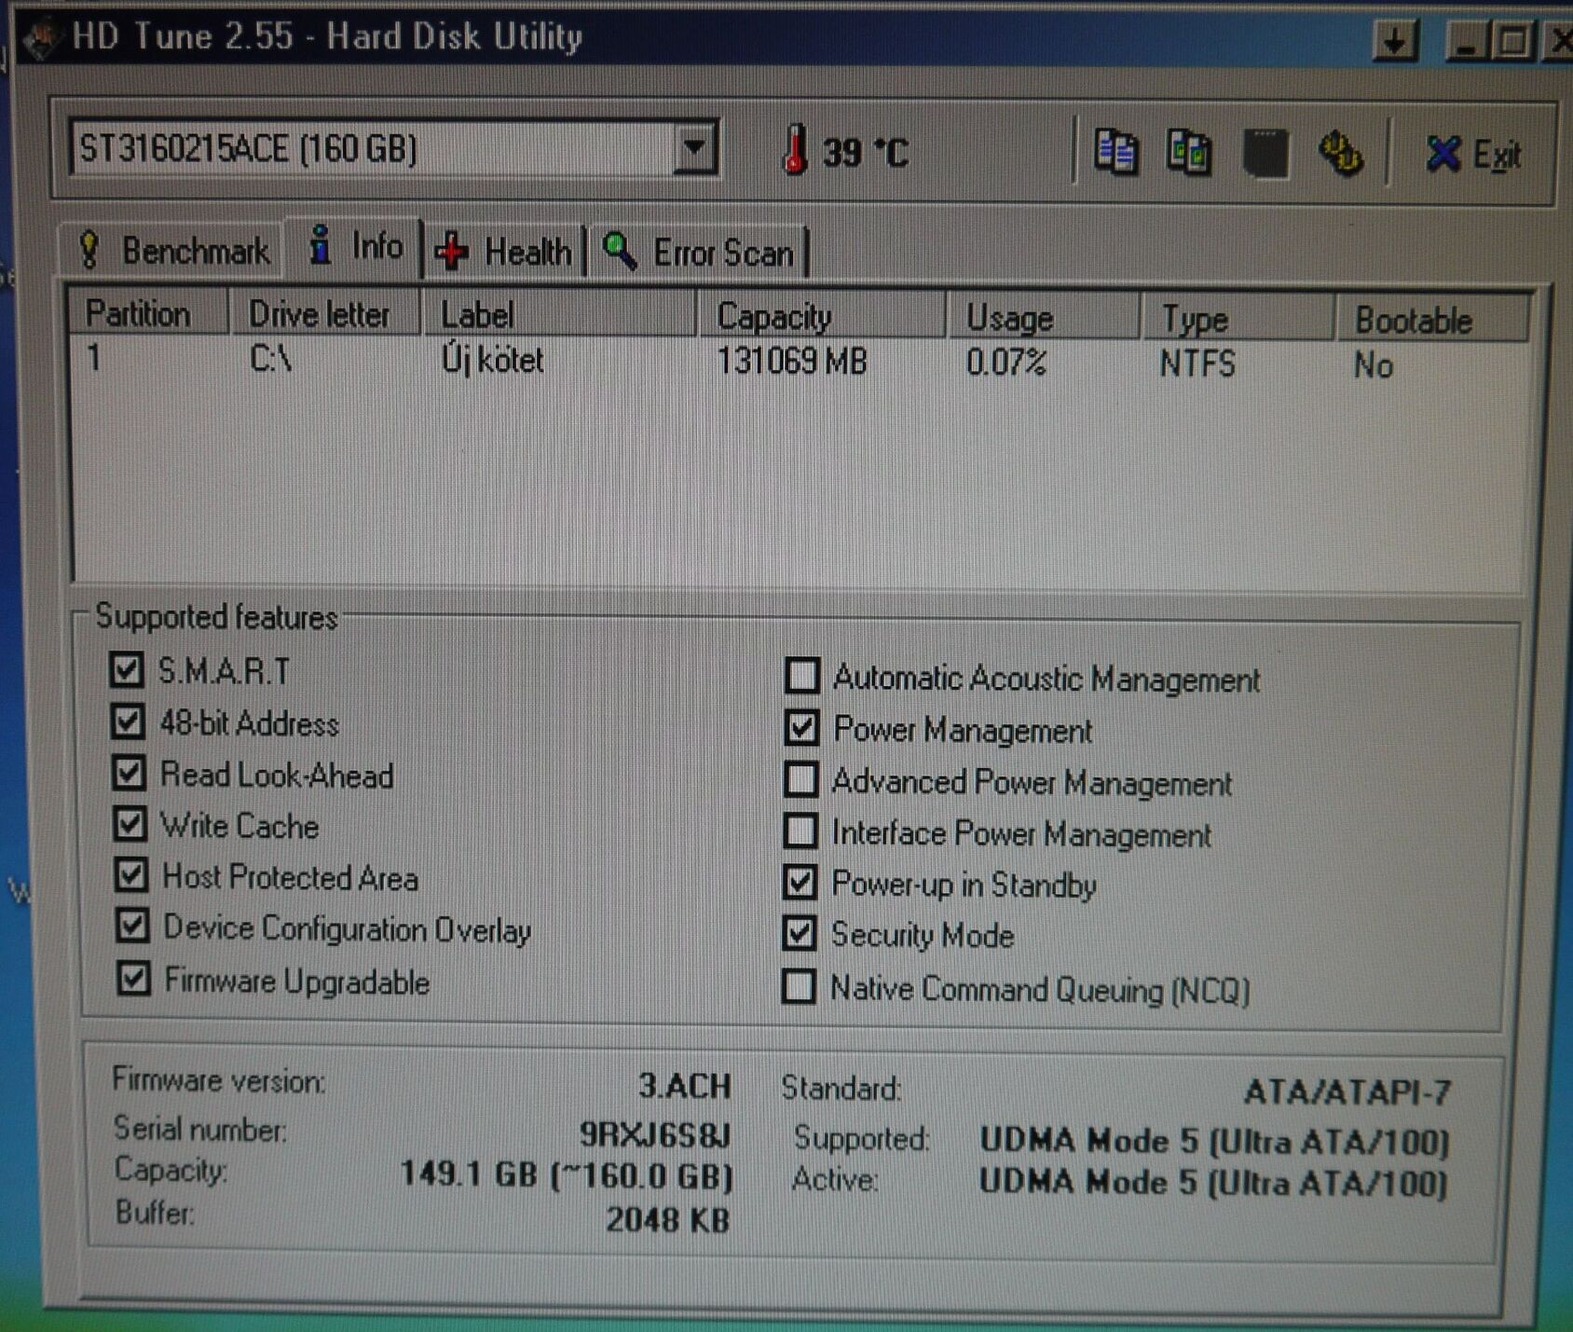
Task: Toggle the Firmware Upgradable checkbox
Action: point(133,978)
